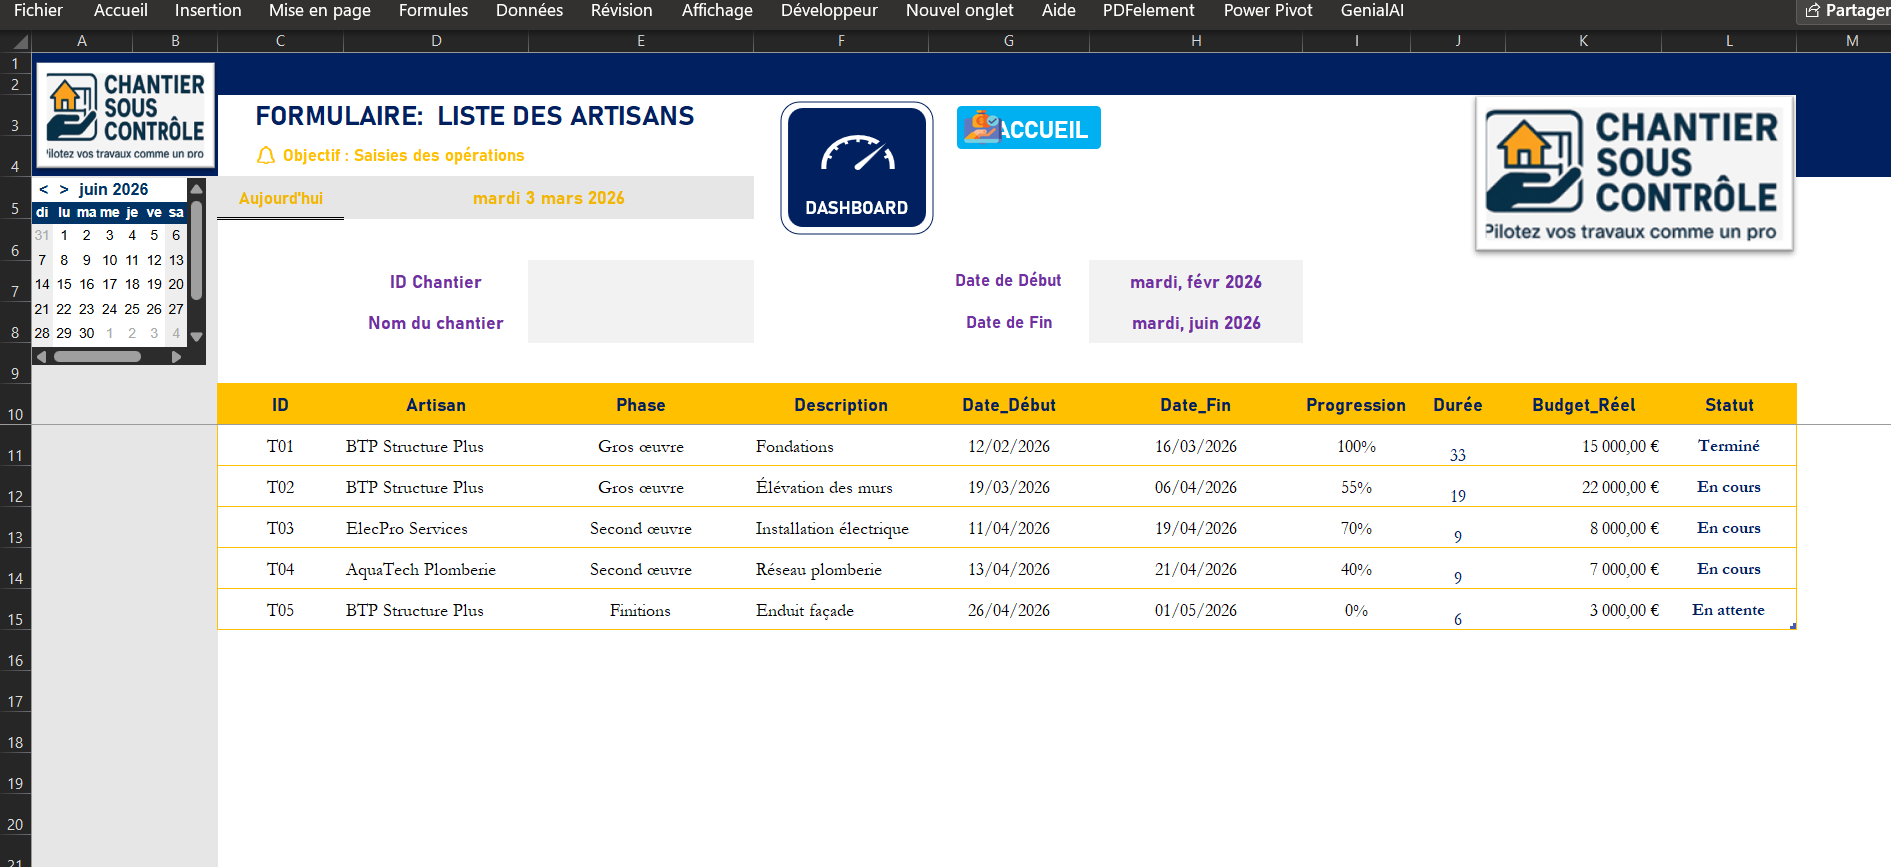Switch to the Mise en page tab
This screenshot has width=1891, height=867.
320,10
